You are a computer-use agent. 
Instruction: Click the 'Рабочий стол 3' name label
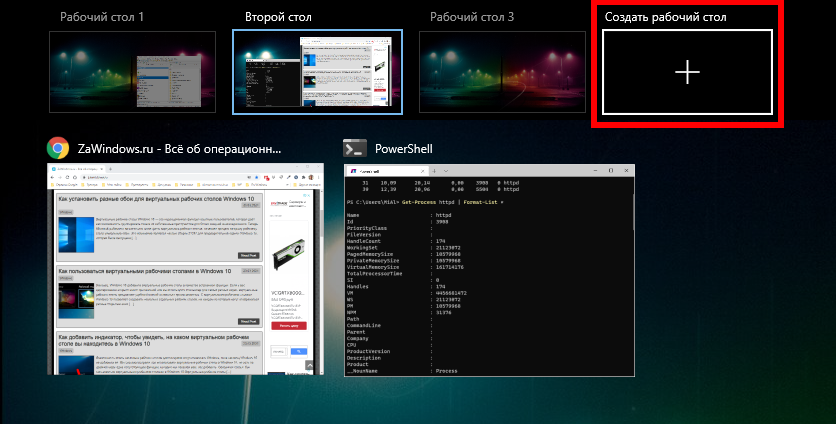coord(472,18)
